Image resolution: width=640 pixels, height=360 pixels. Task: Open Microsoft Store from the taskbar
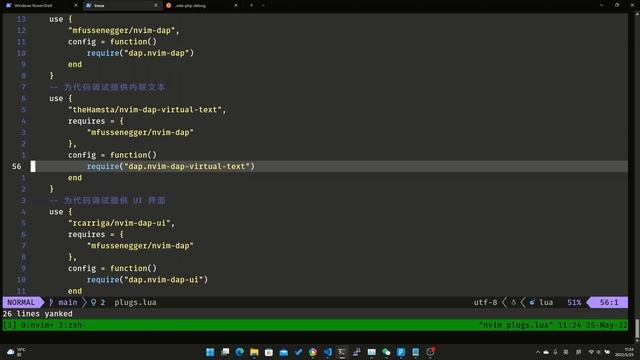269,352
